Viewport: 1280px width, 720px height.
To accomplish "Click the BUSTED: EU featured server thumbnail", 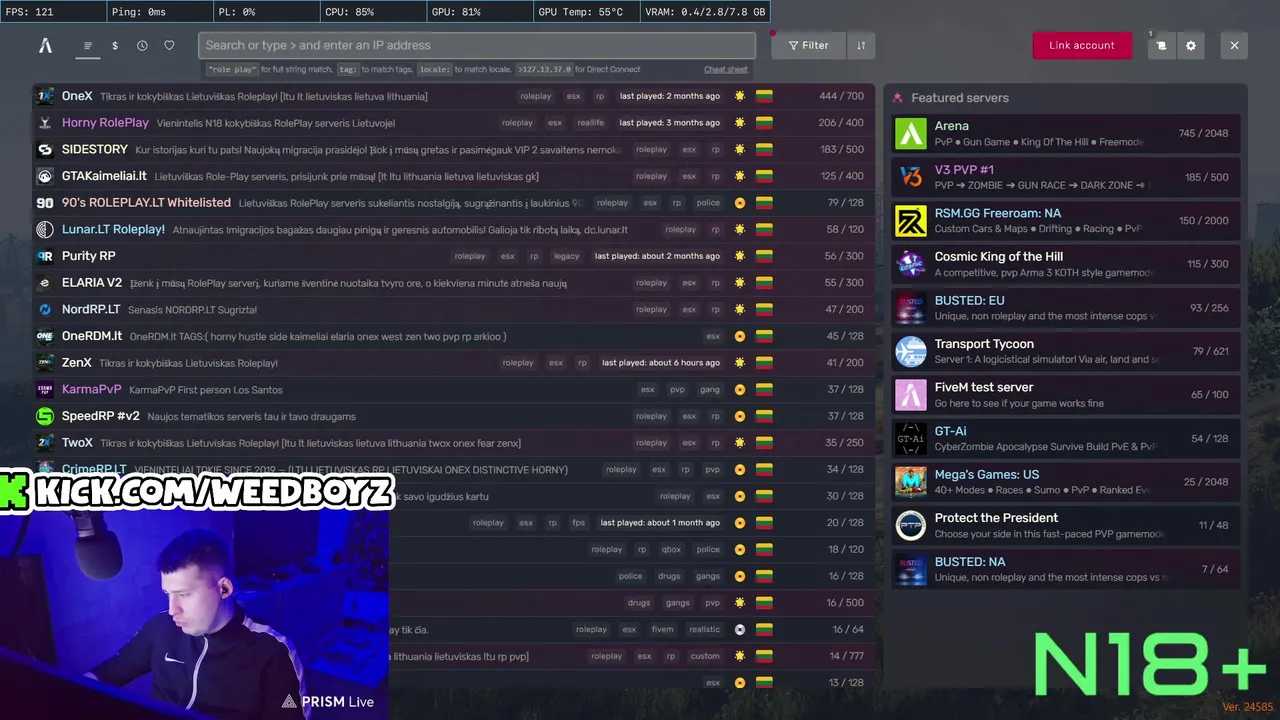I will (910, 308).
